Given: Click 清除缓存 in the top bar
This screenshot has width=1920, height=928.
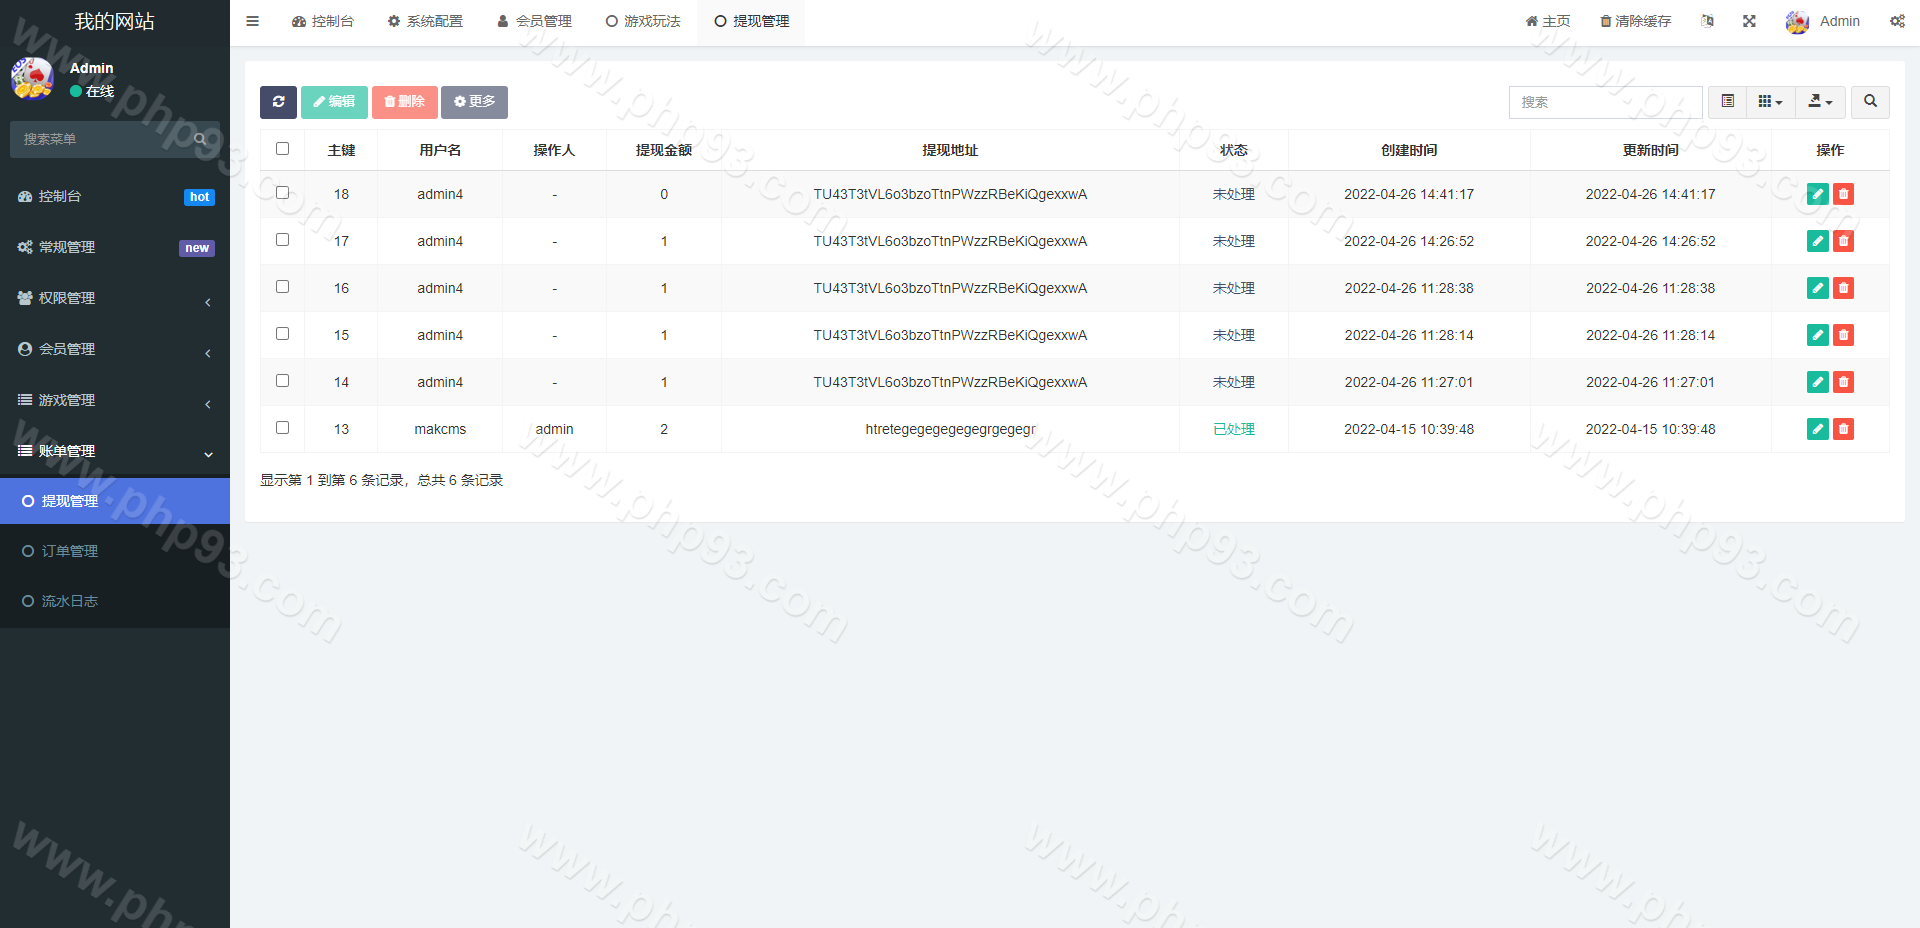Looking at the screenshot, I should [1635, 21].
